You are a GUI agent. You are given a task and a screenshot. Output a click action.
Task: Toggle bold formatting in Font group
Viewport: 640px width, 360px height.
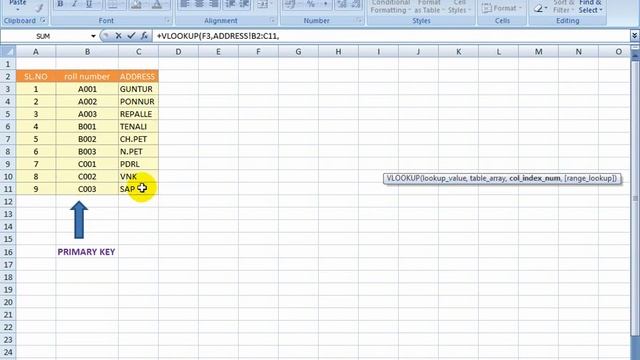click(60, 4)
